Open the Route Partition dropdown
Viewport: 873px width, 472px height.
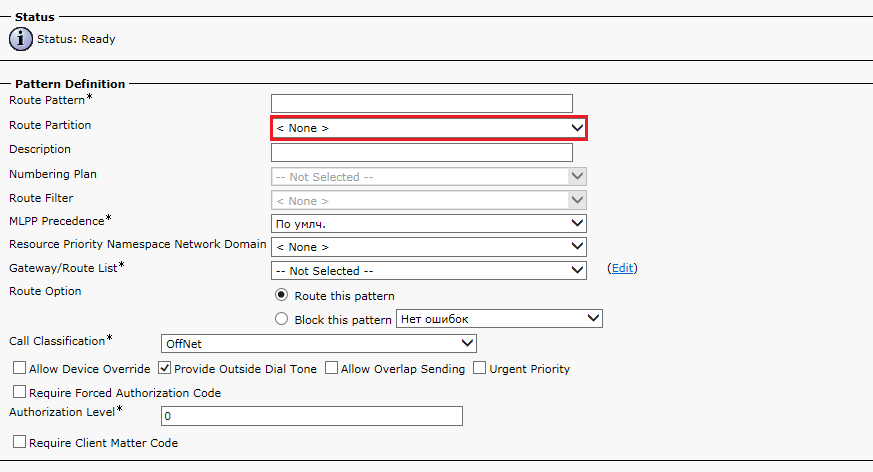(x=428, y=128)
